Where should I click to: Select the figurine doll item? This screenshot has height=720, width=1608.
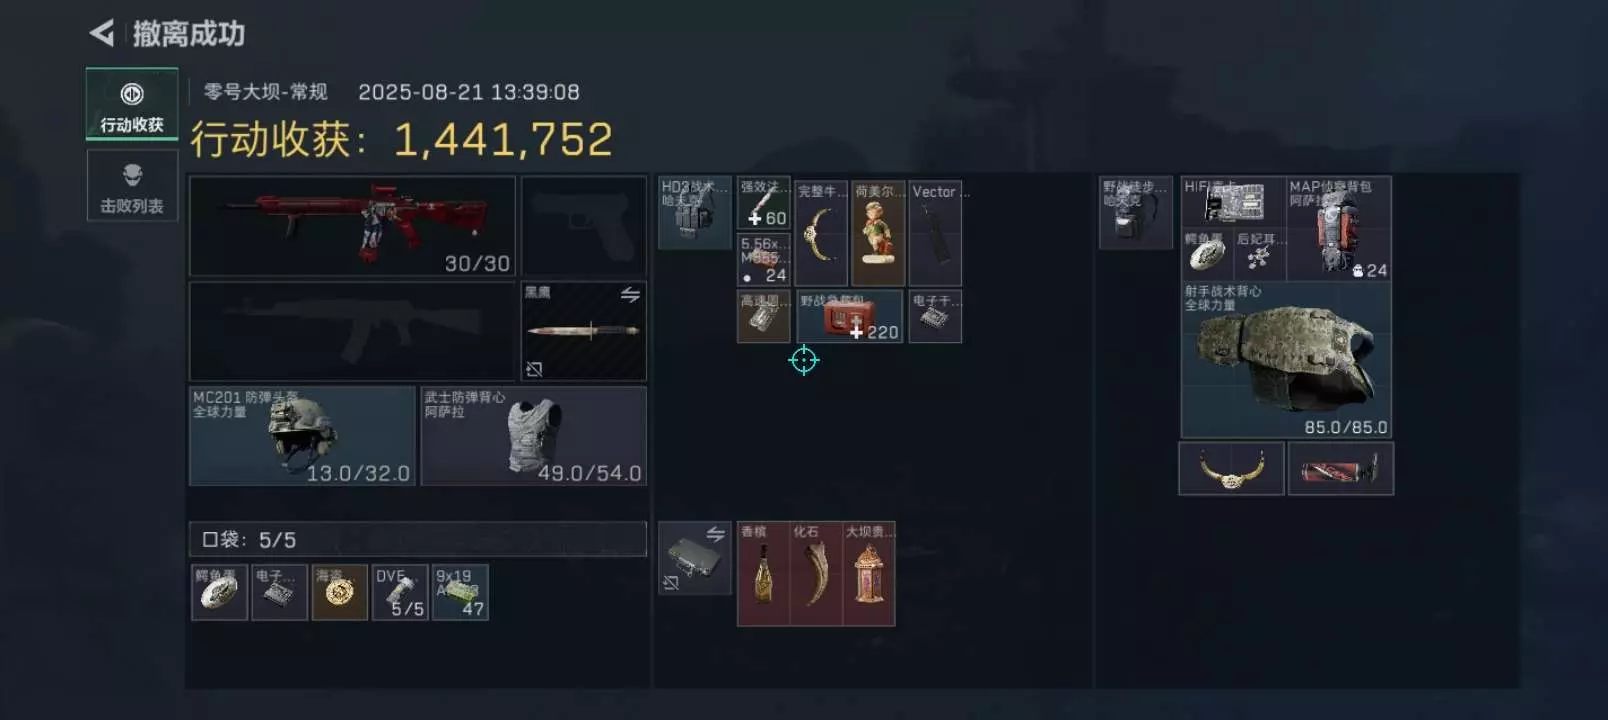(x=877, y=233)
